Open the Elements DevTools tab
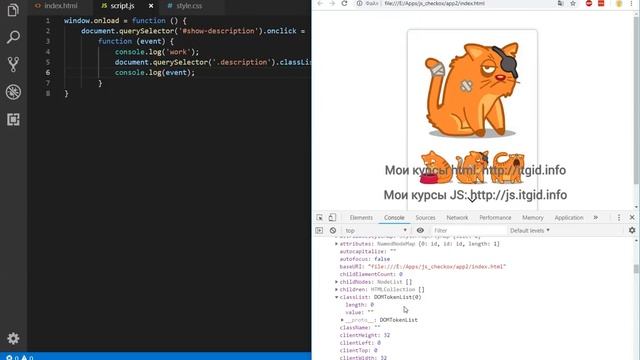The image size is (640, 360). point(361,218)
